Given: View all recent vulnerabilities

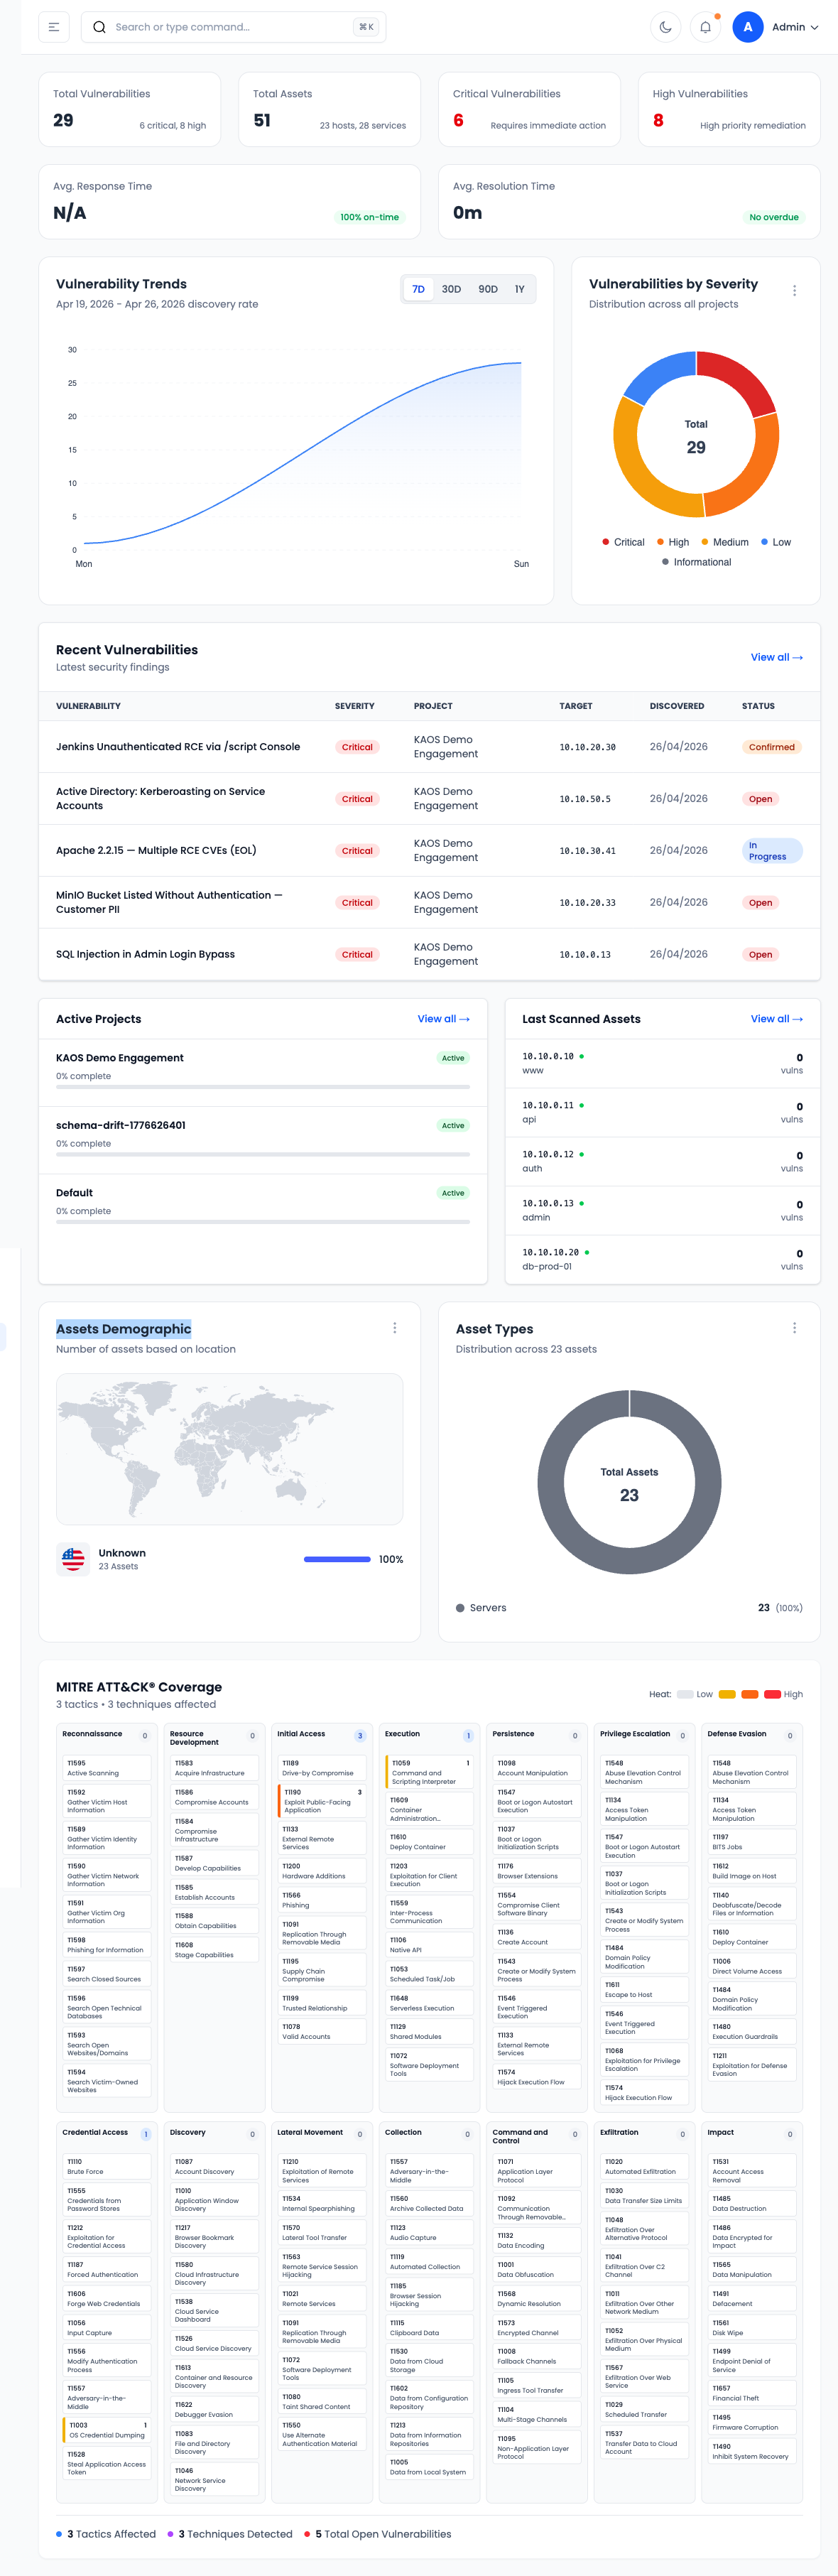Looking at the screenshot, I should point(776,657).
